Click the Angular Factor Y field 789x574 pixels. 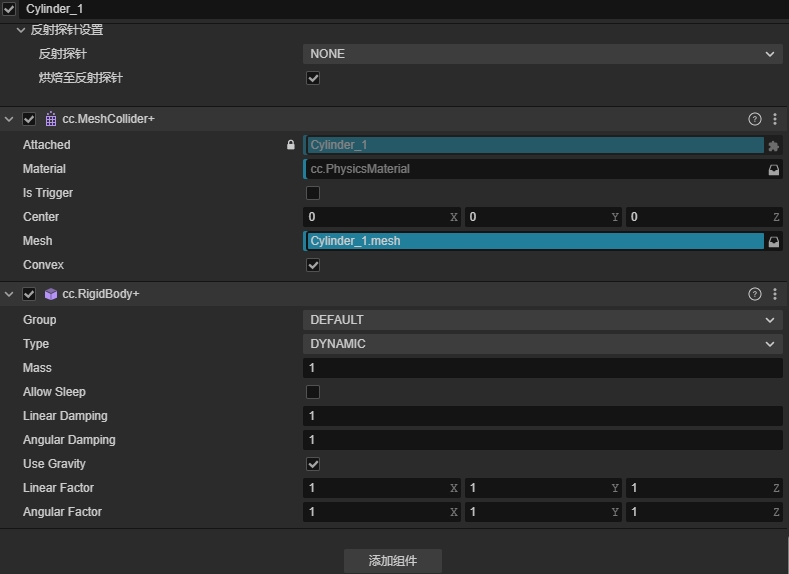pyautogui.click(x=543, y=512)
